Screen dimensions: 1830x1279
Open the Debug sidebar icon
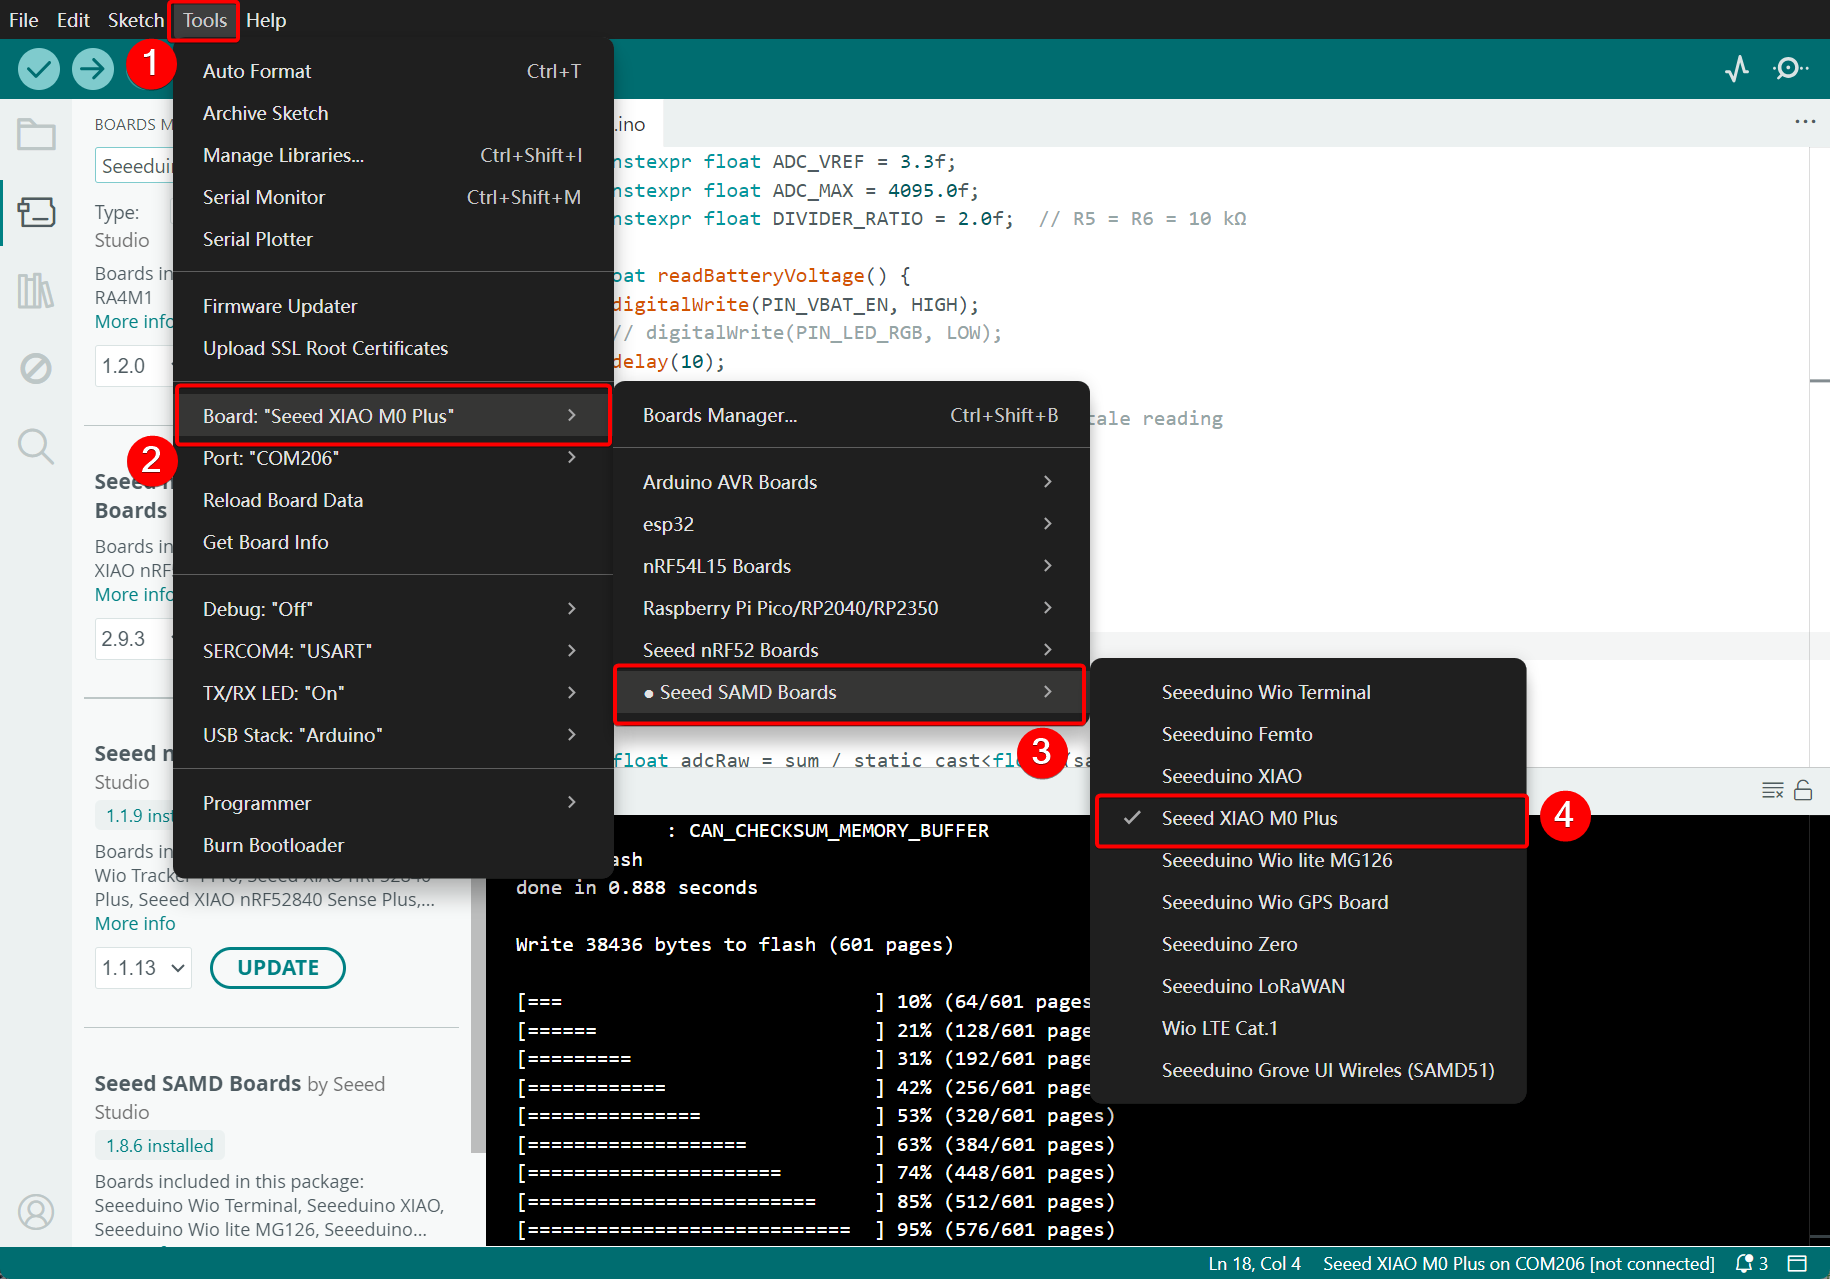[x=36, y=368]
